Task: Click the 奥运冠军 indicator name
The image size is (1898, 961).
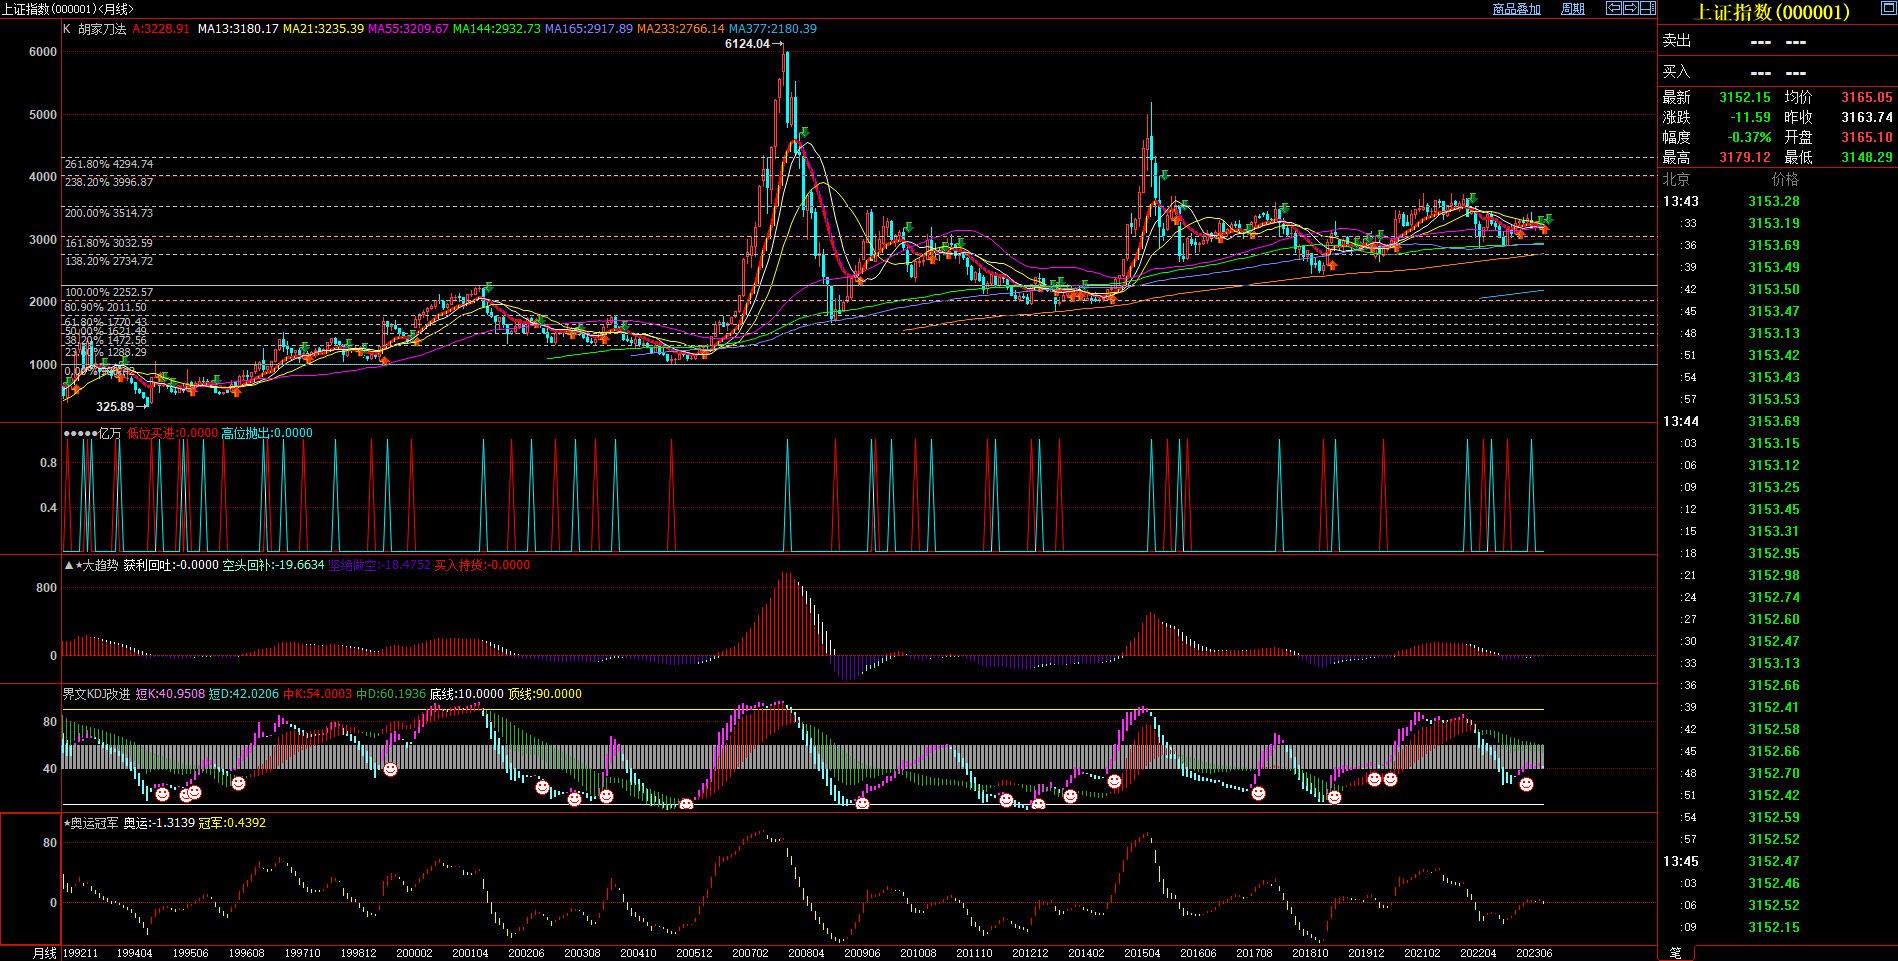Action: [94, 823]
